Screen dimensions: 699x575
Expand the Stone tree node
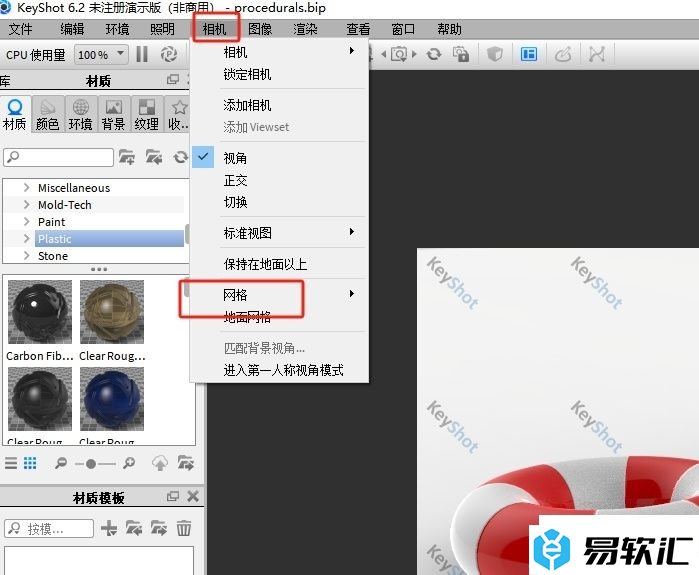26,255
